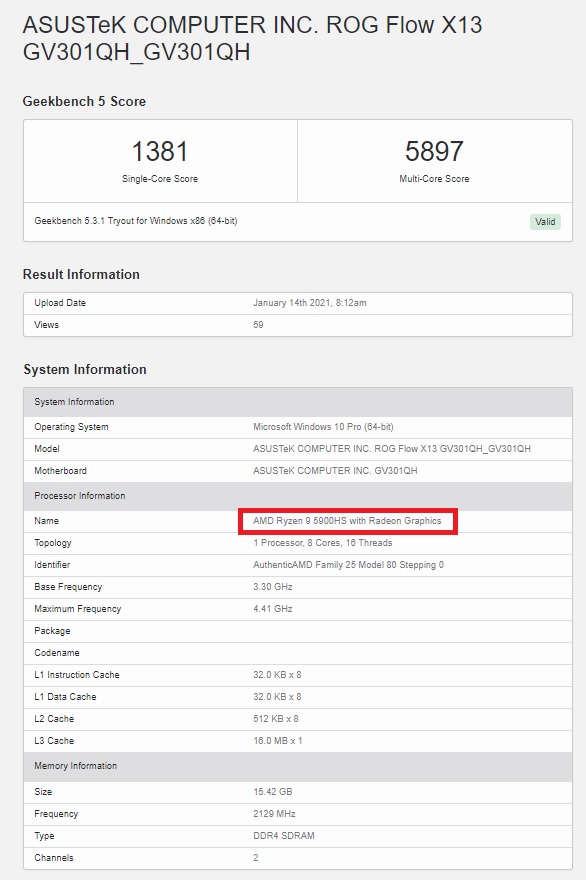The width and height of the screenshot is (586, 880).
Task: Click the Memory Information section header
Action: coord(298,766)
